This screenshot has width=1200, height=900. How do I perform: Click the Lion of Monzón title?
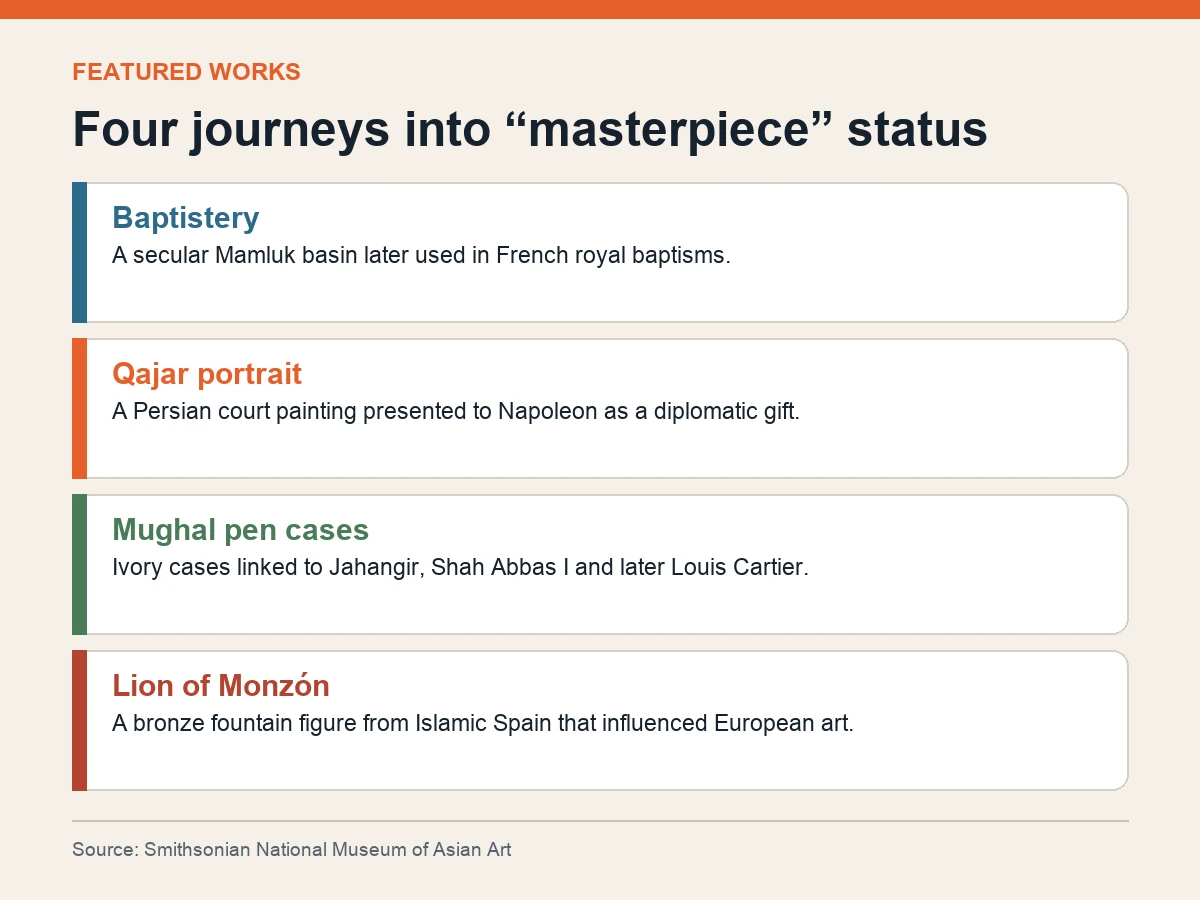point(221,686)
